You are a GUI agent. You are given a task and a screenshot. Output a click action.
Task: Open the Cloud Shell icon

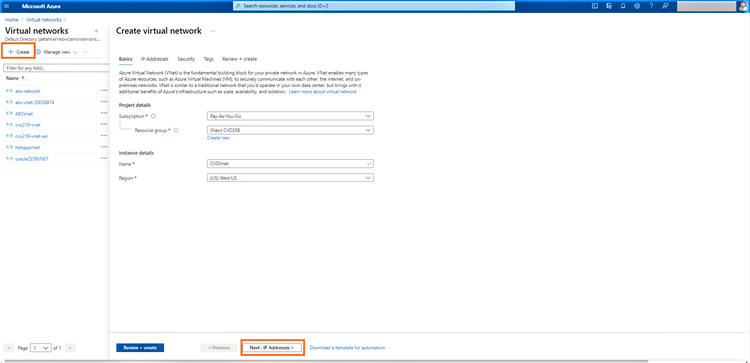click(595, 6)
